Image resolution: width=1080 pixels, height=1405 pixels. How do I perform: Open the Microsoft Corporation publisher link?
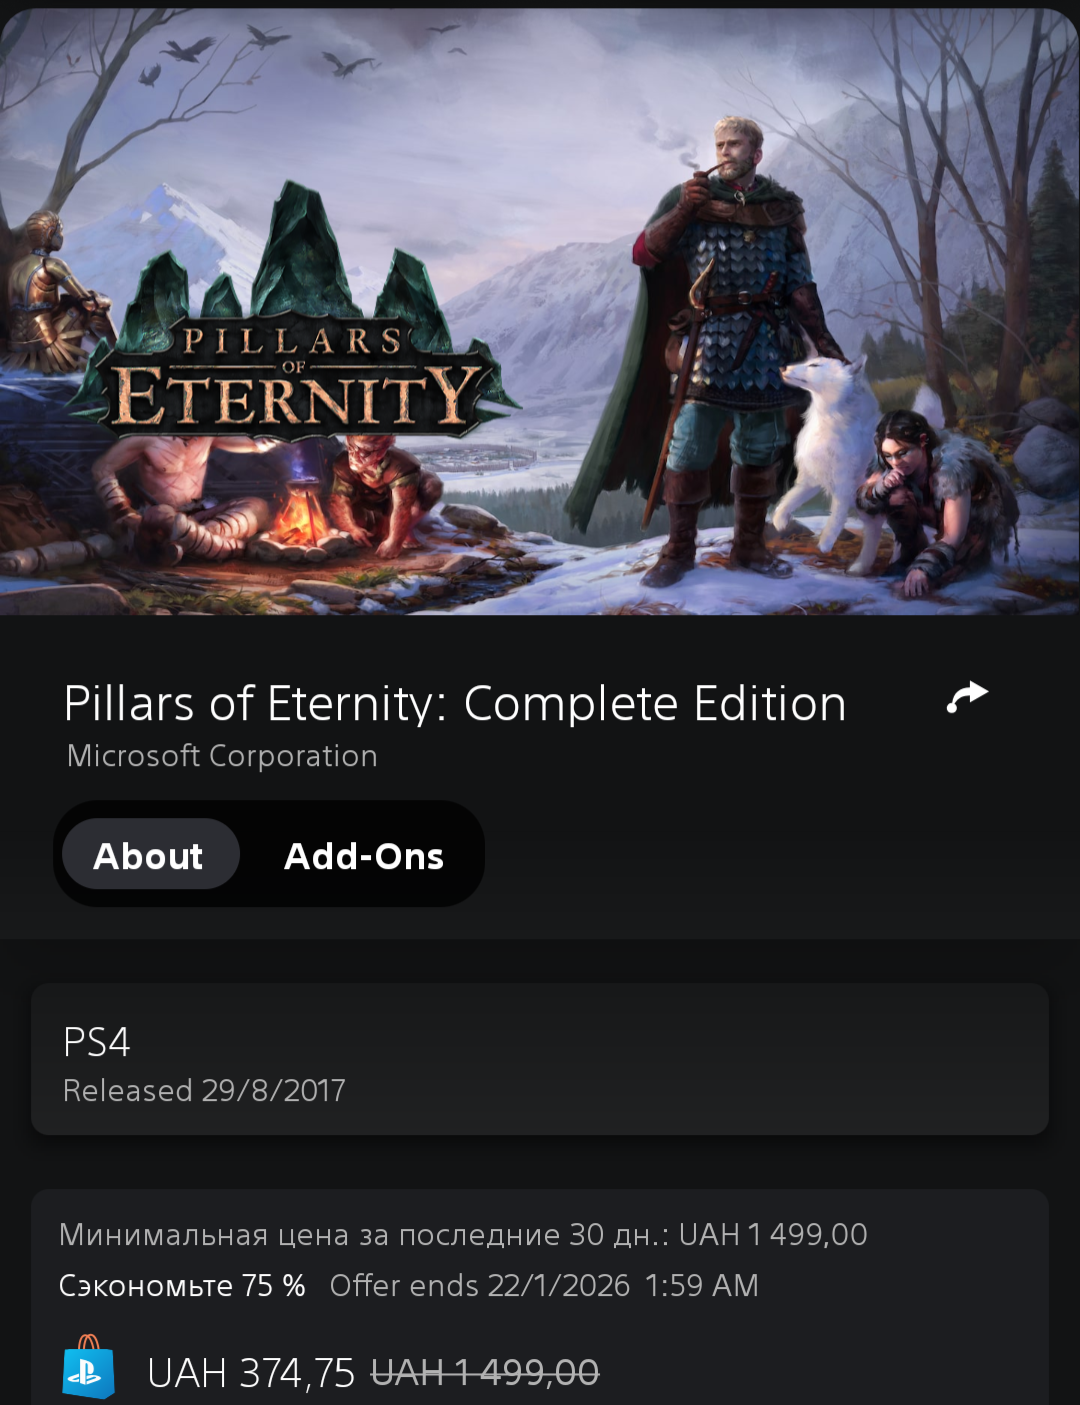coord(222,755)
